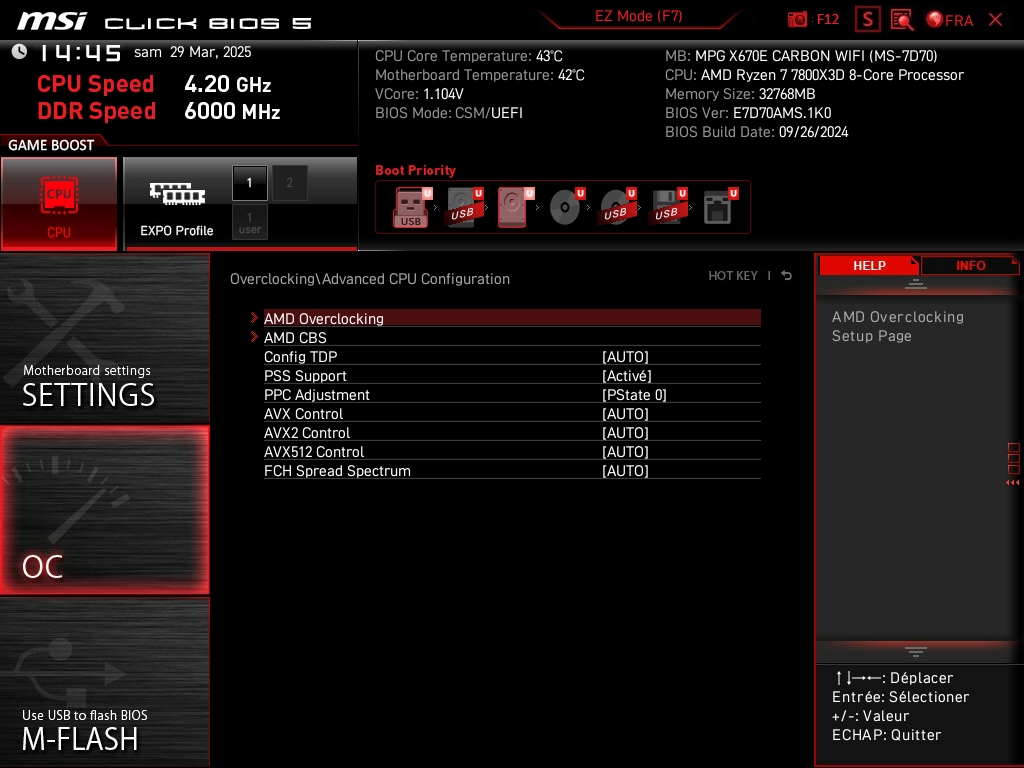1024x768 pixels.
Task: Select EXPO user profile 1
Action: click(x=249, y=222)
